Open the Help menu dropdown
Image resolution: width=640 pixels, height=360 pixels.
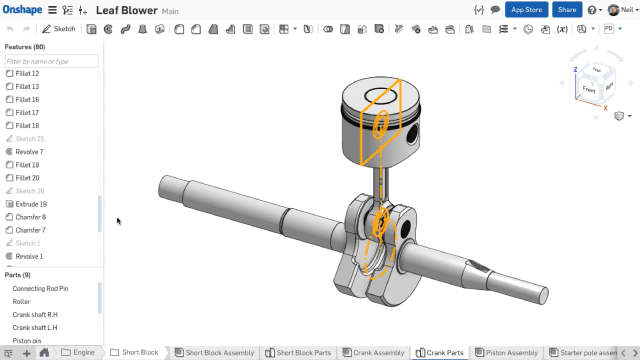(595, 10)
